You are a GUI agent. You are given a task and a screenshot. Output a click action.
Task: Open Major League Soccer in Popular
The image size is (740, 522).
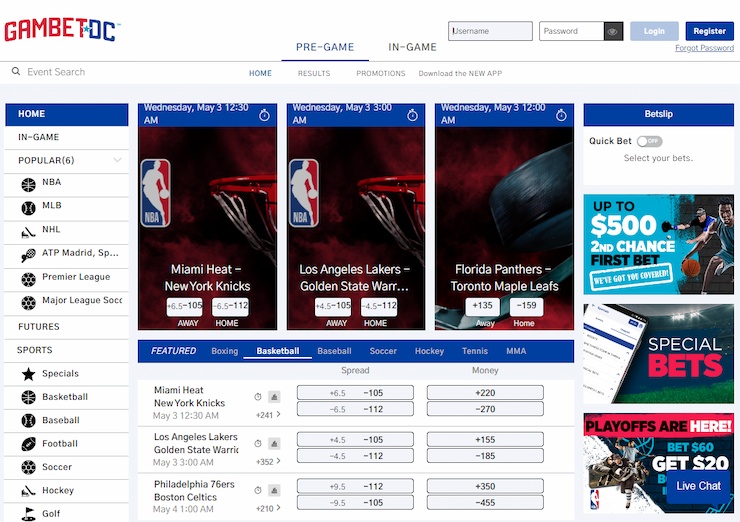coord(67,302)
